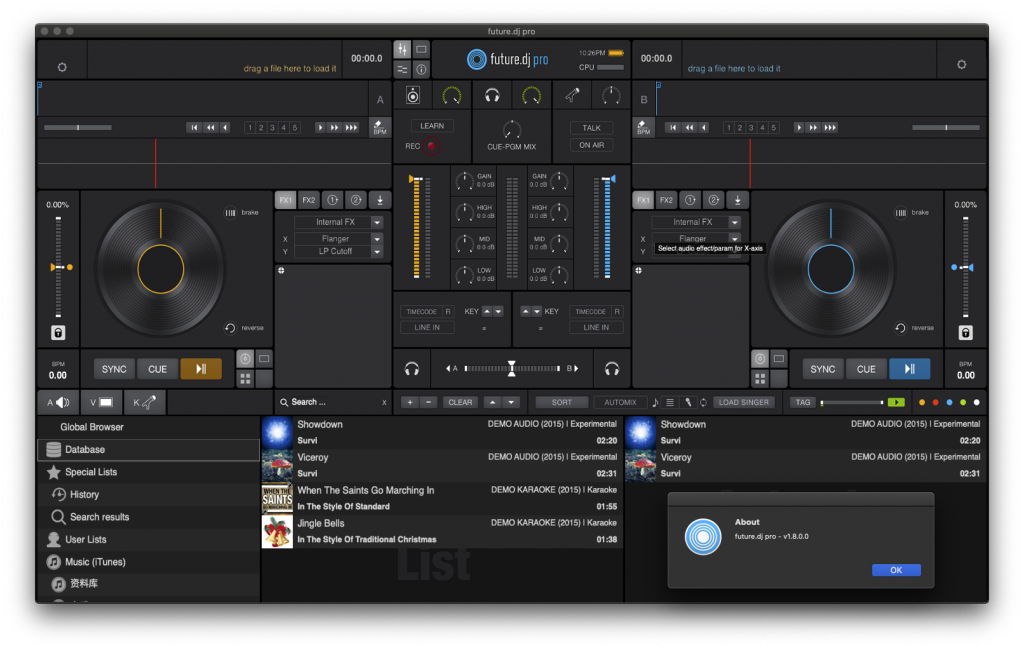
Task: Click the move-down arrow next to CLEAR
Action: pyautogui.click(x=511, y=402)
